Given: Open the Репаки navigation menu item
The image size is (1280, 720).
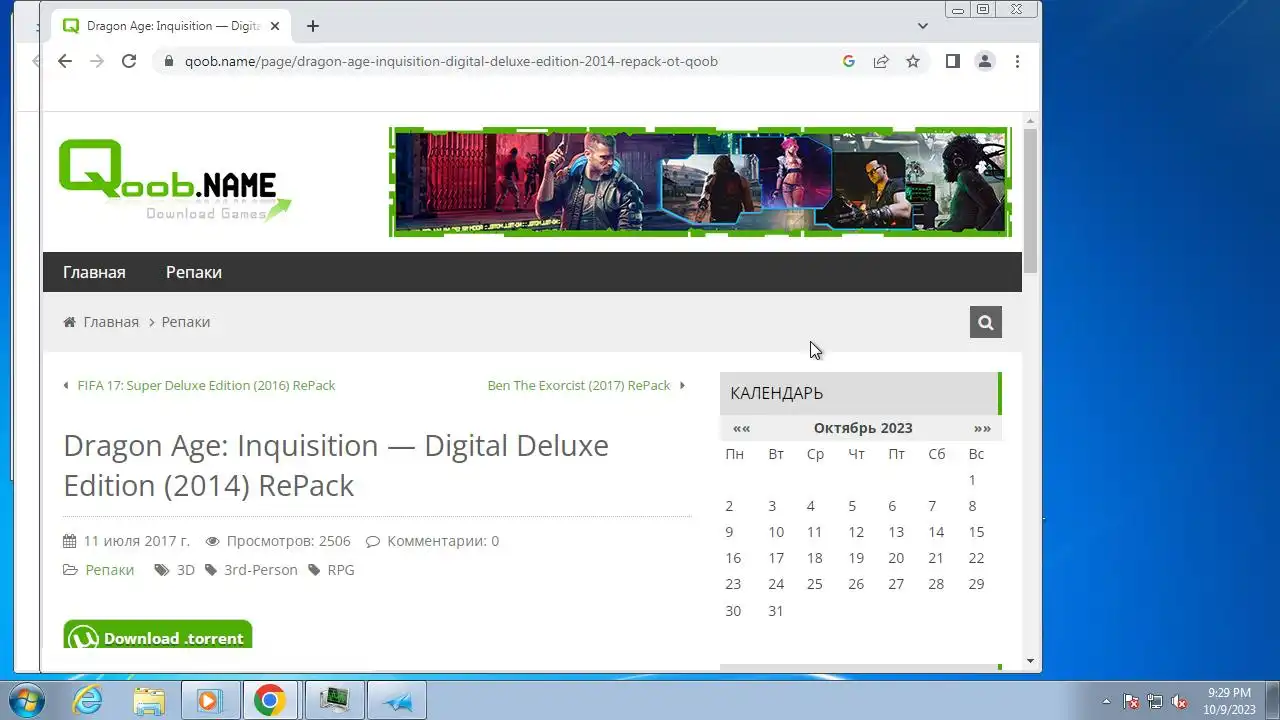Looking at the screenshot, I should (194, 272).
